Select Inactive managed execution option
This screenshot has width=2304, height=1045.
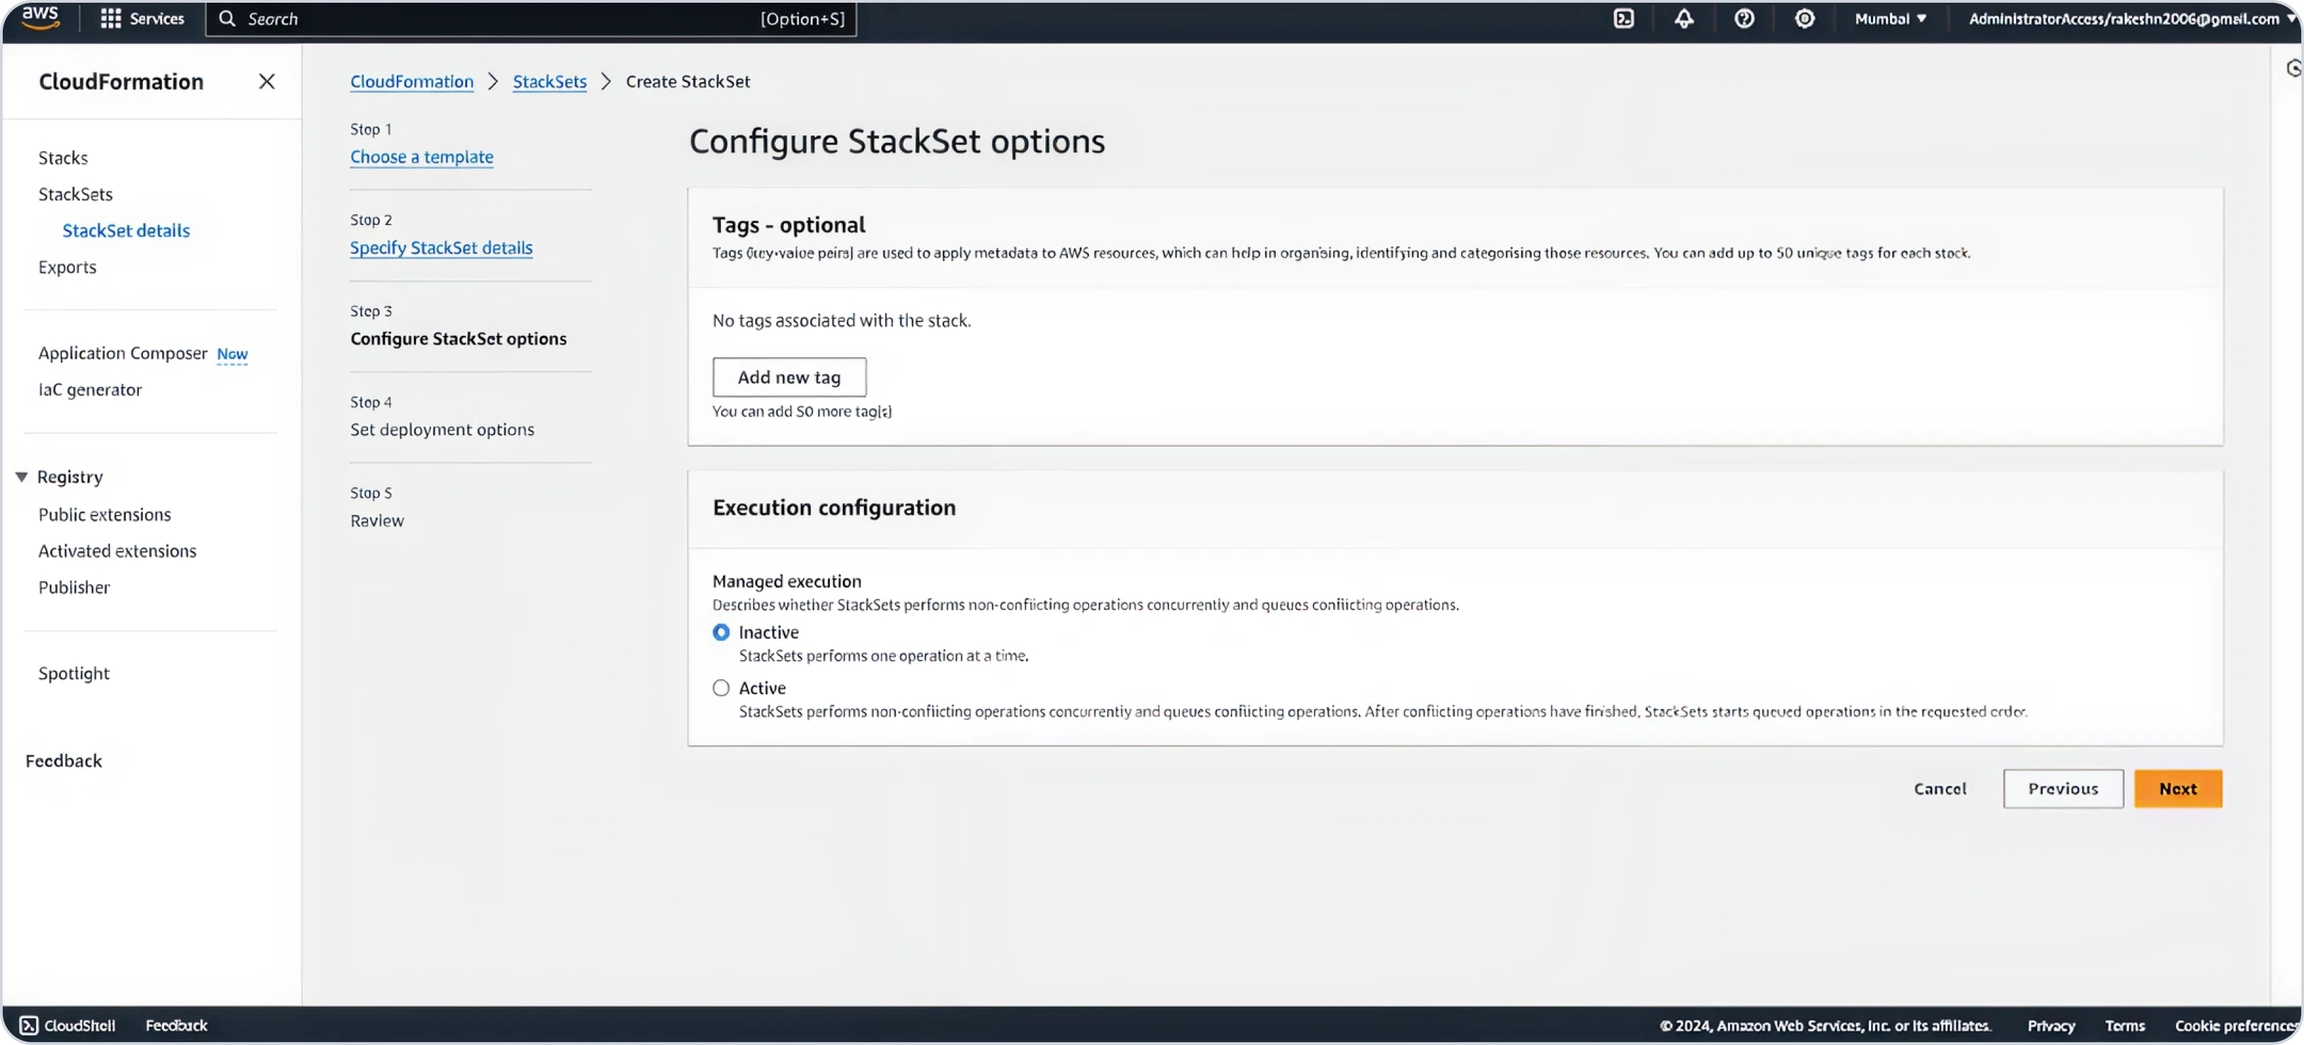coord(721,632)
